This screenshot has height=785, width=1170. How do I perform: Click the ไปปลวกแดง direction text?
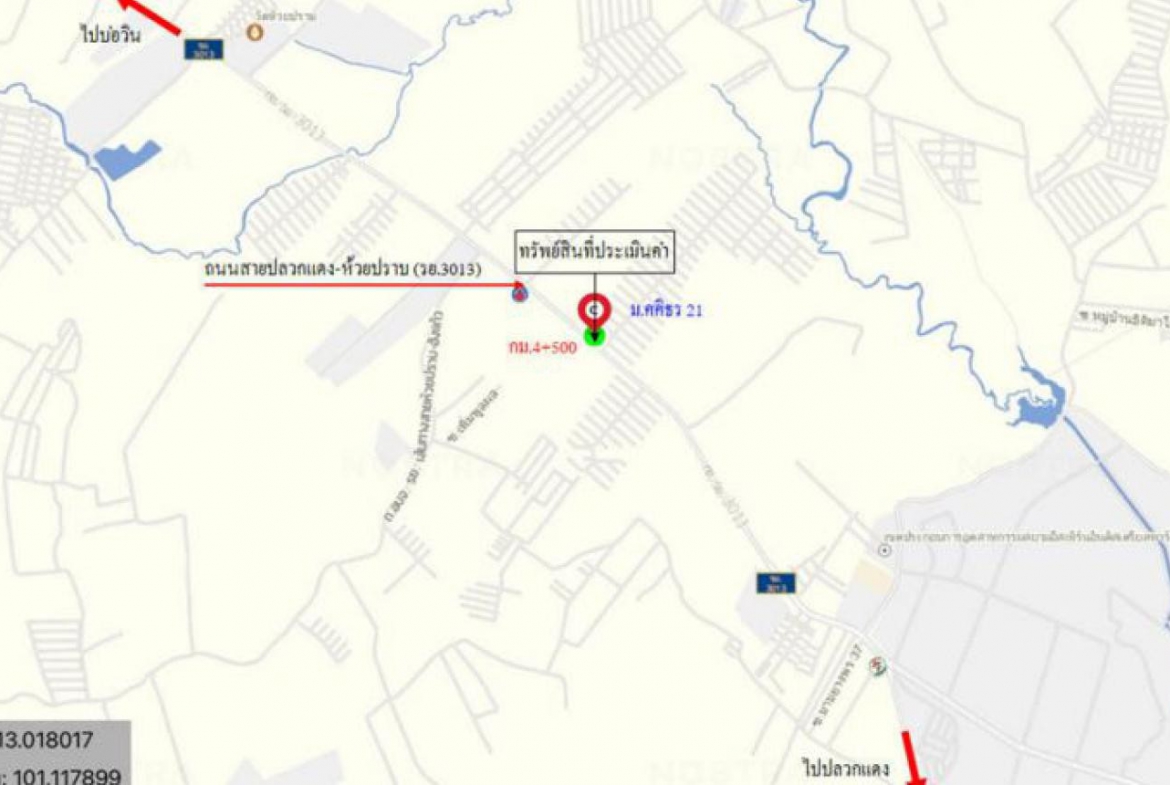click(x=845, y=767)
